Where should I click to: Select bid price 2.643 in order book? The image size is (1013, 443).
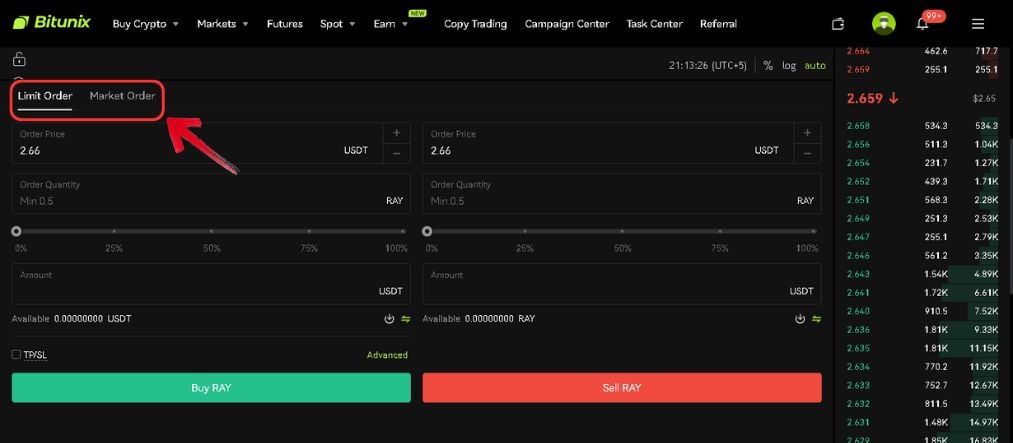click(858, 274)
